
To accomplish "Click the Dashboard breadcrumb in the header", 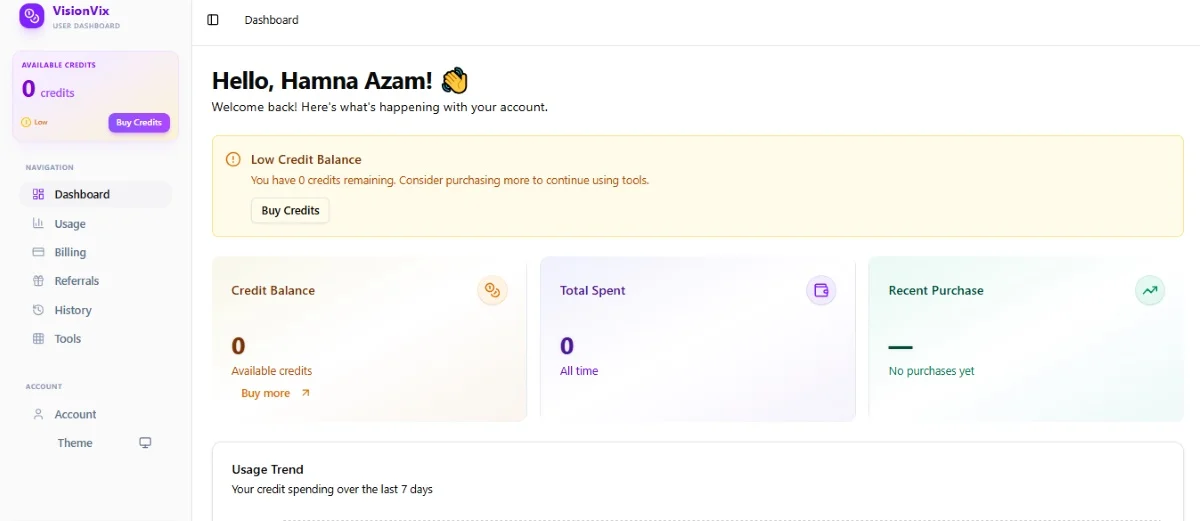I will coord(271,20).
